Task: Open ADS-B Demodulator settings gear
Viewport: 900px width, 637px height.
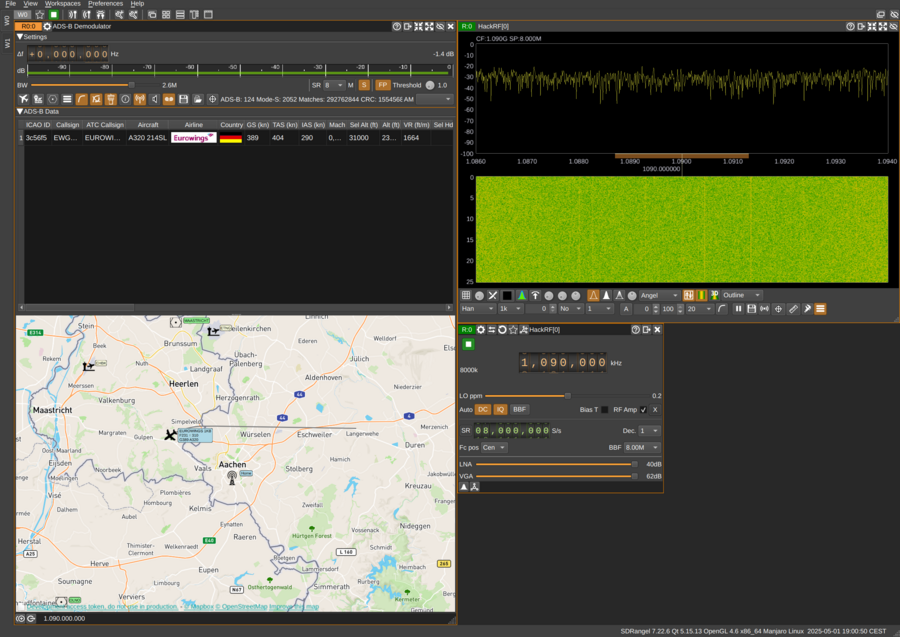Action: click(47, 26)
